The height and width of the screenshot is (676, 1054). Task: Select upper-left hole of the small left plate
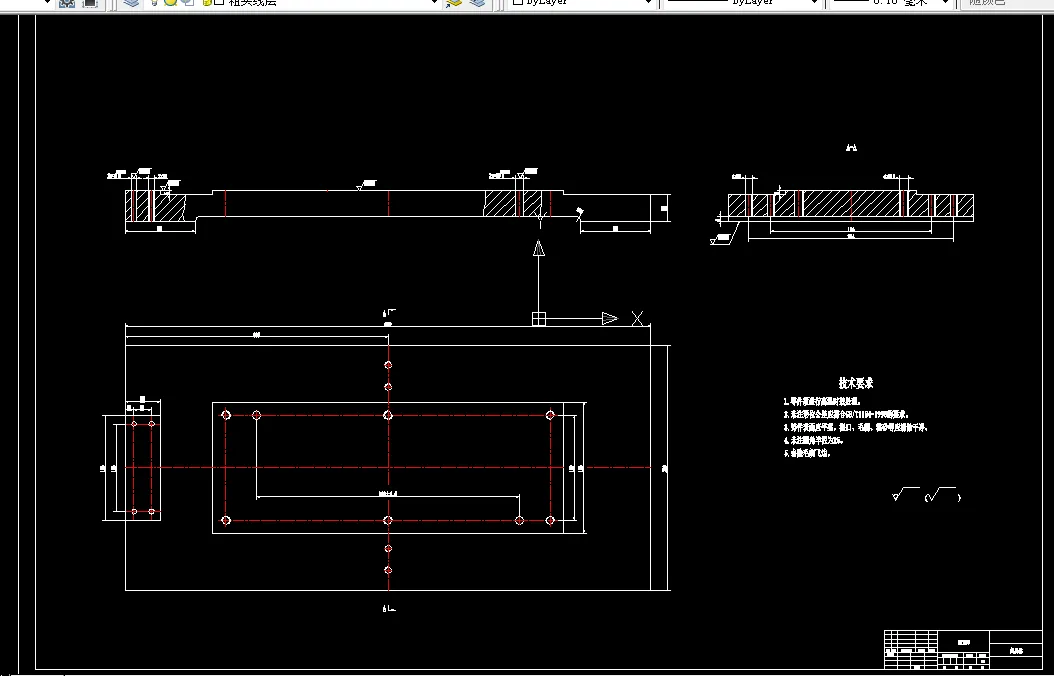[x=134, y=424]
